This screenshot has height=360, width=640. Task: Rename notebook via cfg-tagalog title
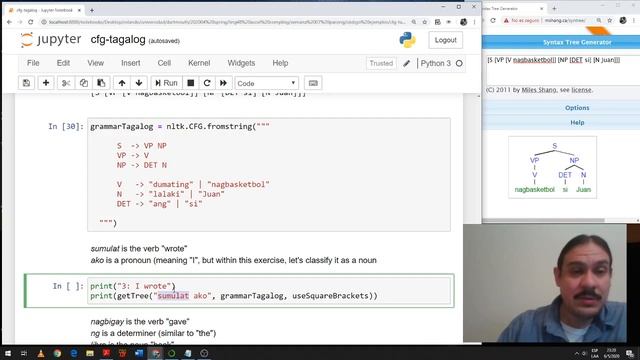118,40
